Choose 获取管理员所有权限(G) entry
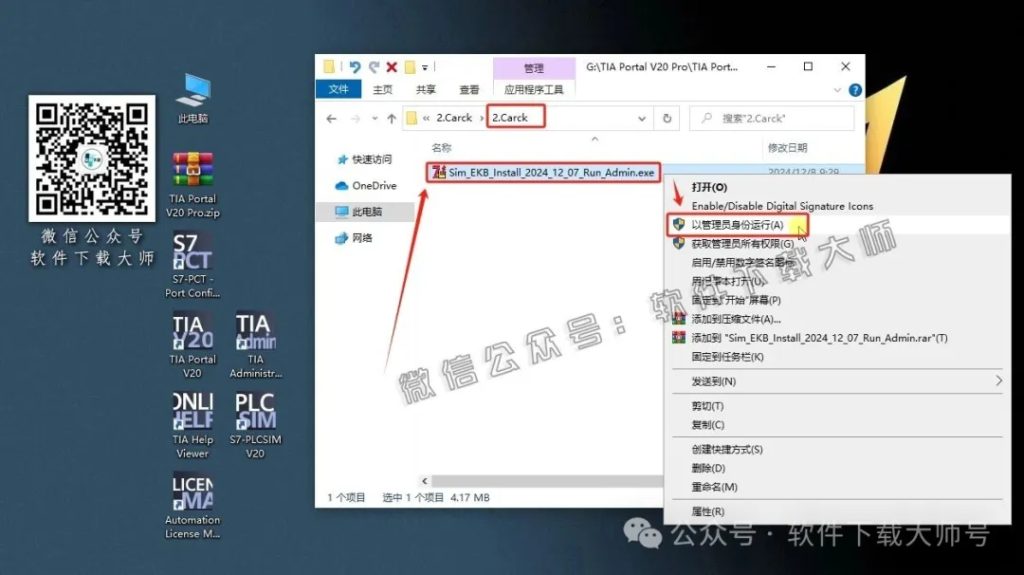The width and height of the screenshot is (1024, 575). [743, 244]
